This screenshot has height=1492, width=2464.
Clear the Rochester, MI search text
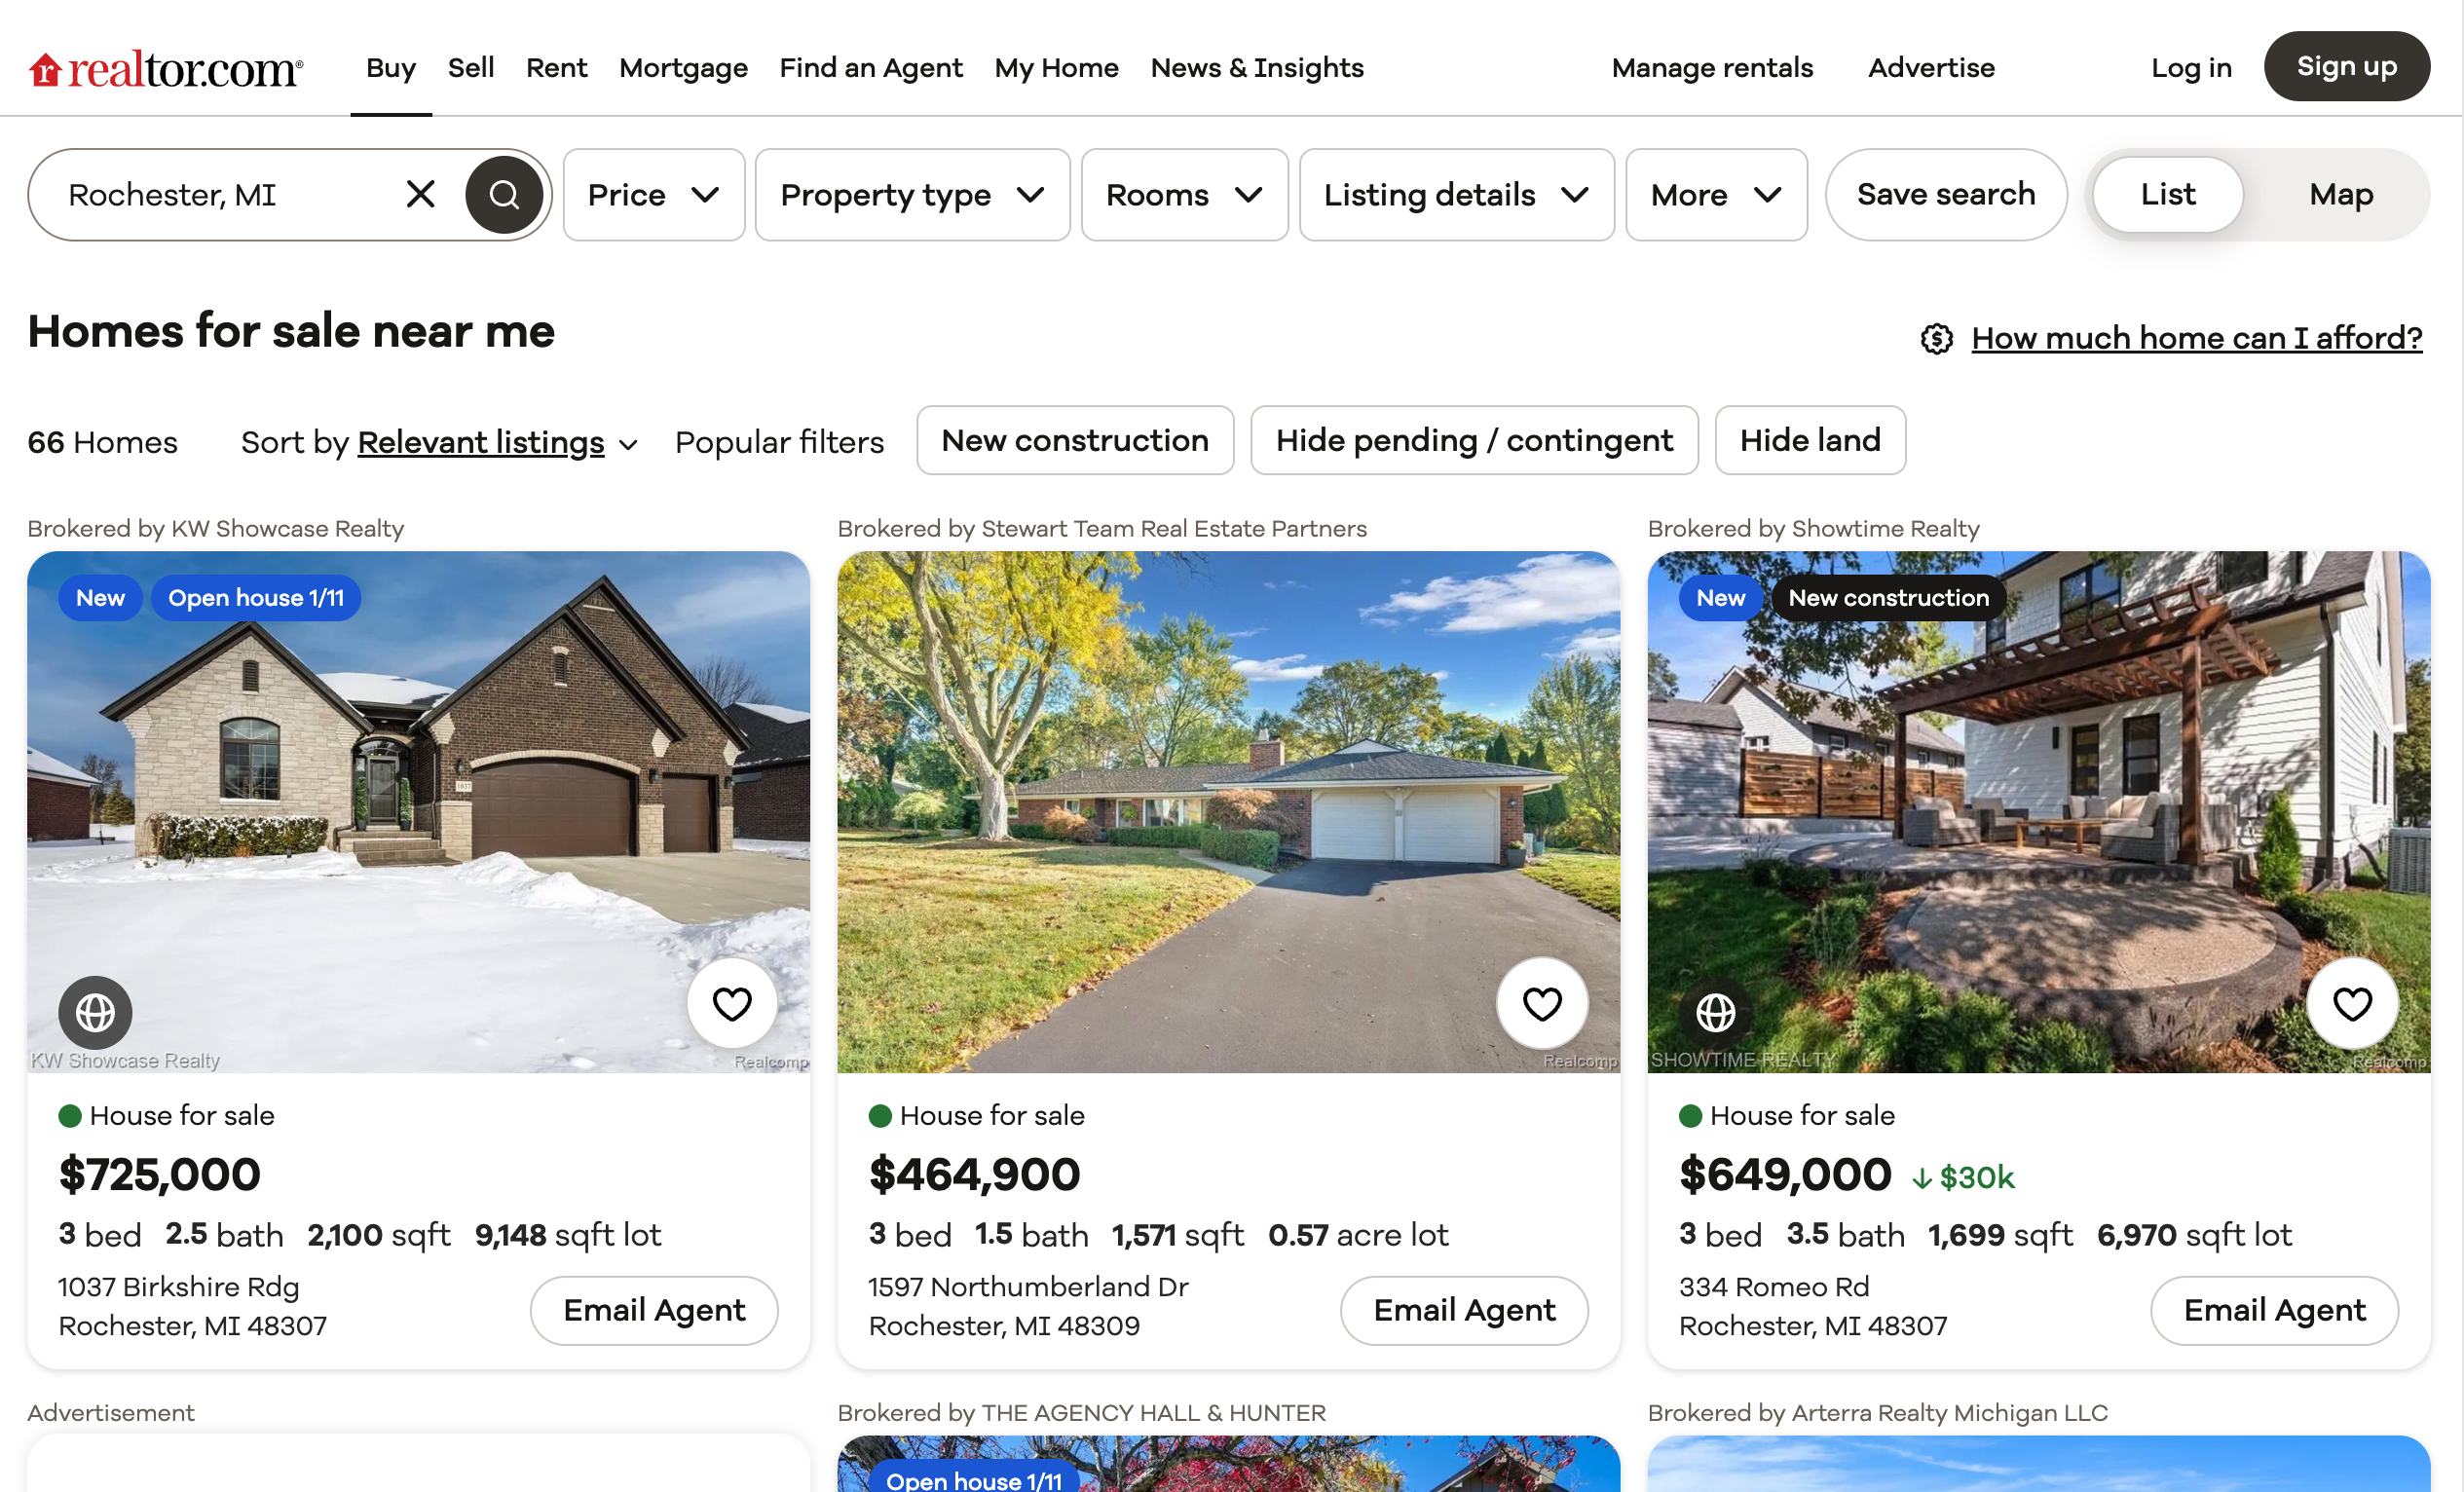pos(421,194)
